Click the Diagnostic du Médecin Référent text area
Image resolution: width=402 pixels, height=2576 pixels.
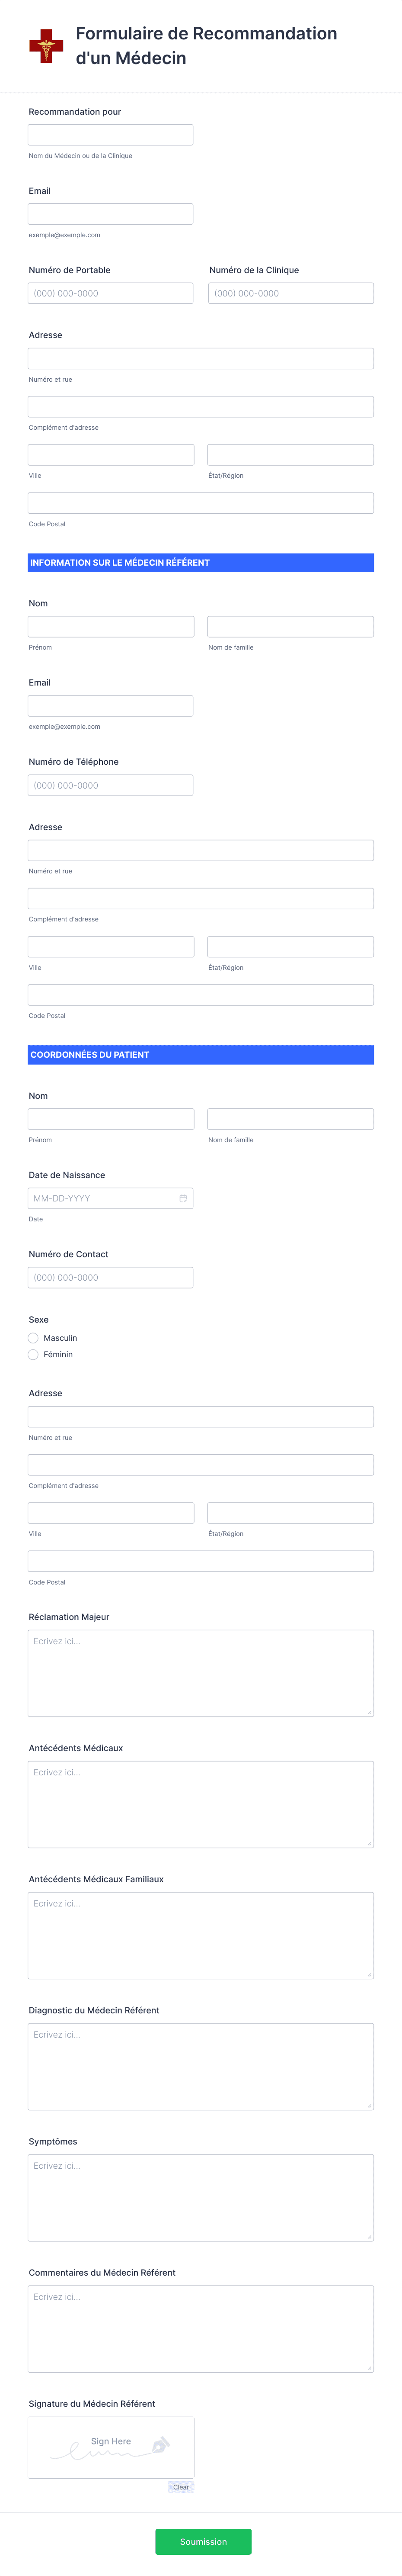201,2066
